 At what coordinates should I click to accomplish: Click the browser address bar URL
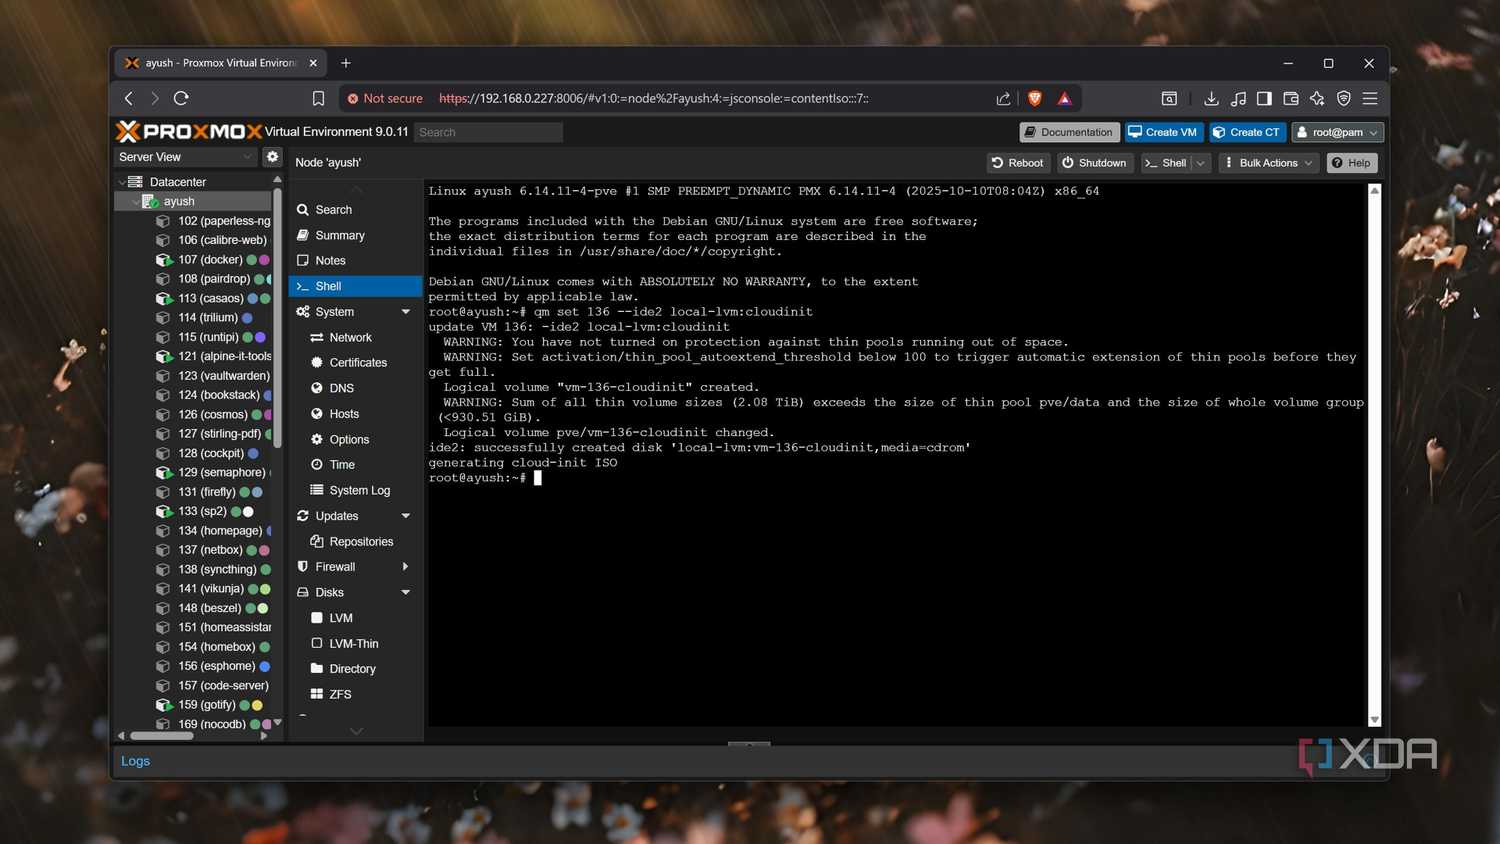coord(653,98)
